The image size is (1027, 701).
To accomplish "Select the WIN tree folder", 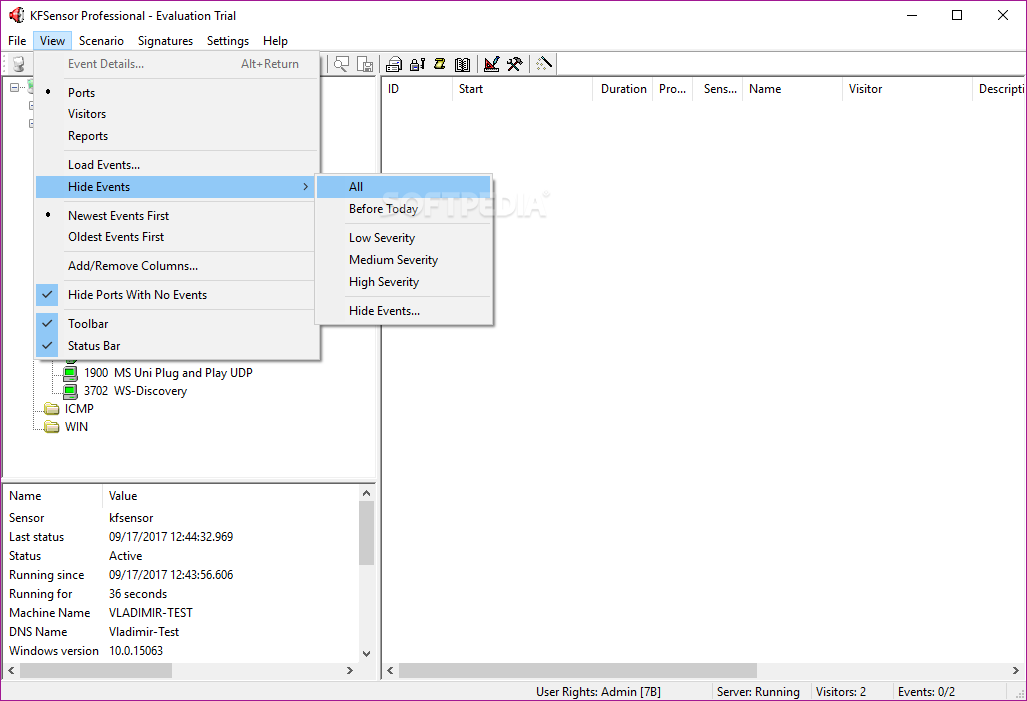I will (76, 427).
